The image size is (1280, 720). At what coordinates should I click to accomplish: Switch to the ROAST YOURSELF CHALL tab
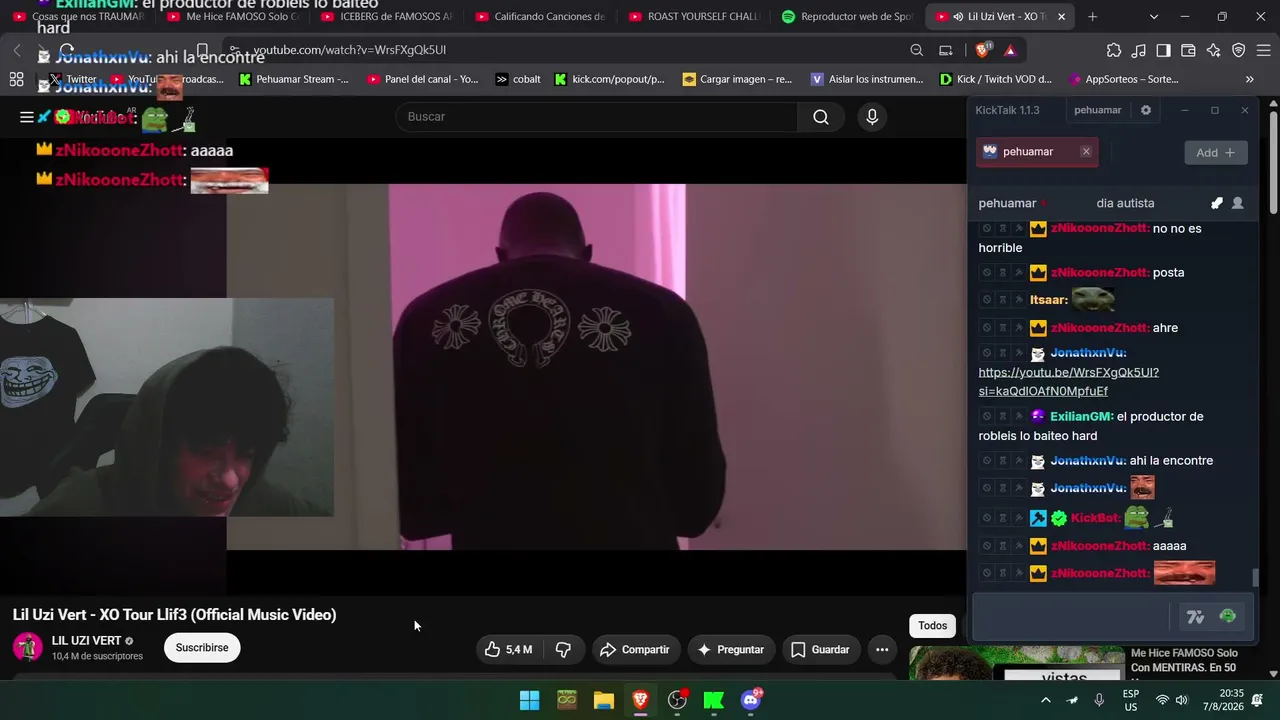(x=696, y=17)
